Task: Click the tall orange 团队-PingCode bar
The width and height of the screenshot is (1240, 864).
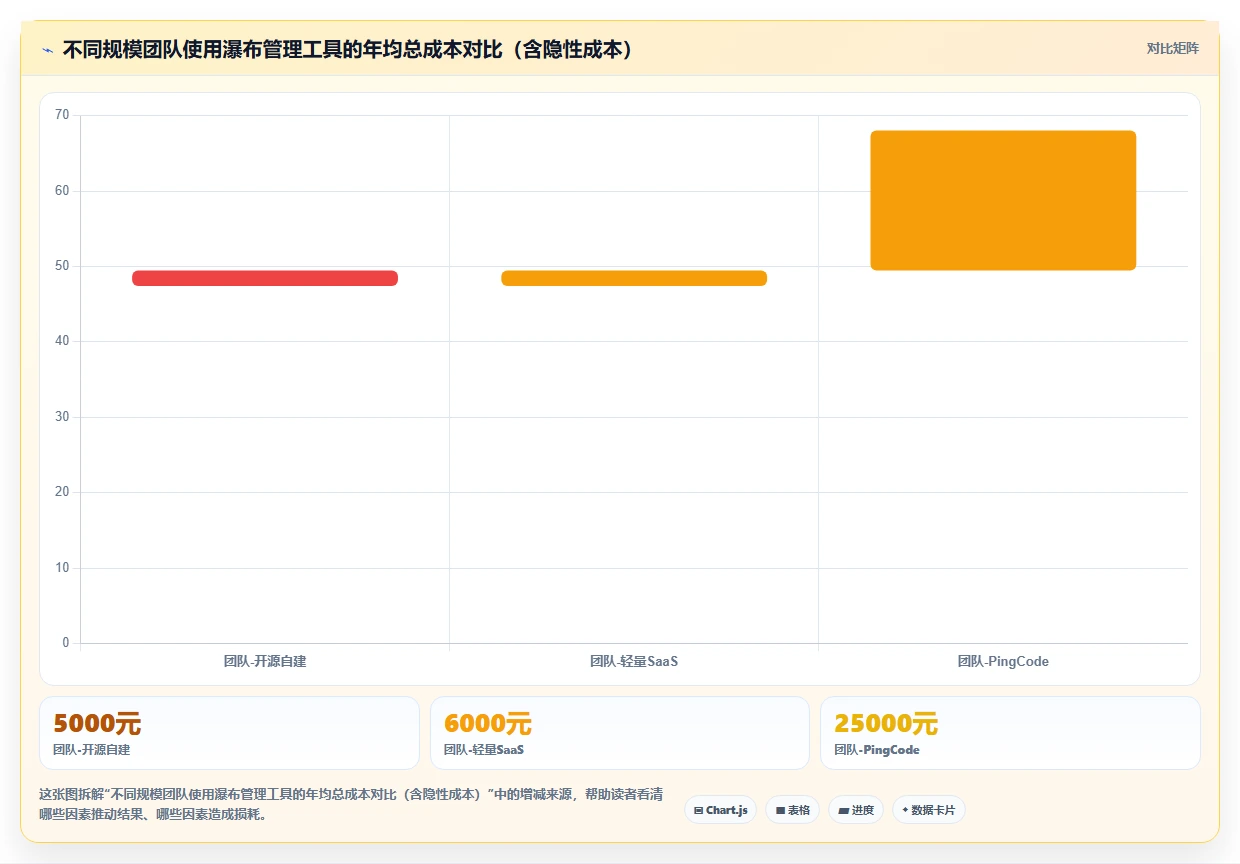Action: (x=1003, y=200)
